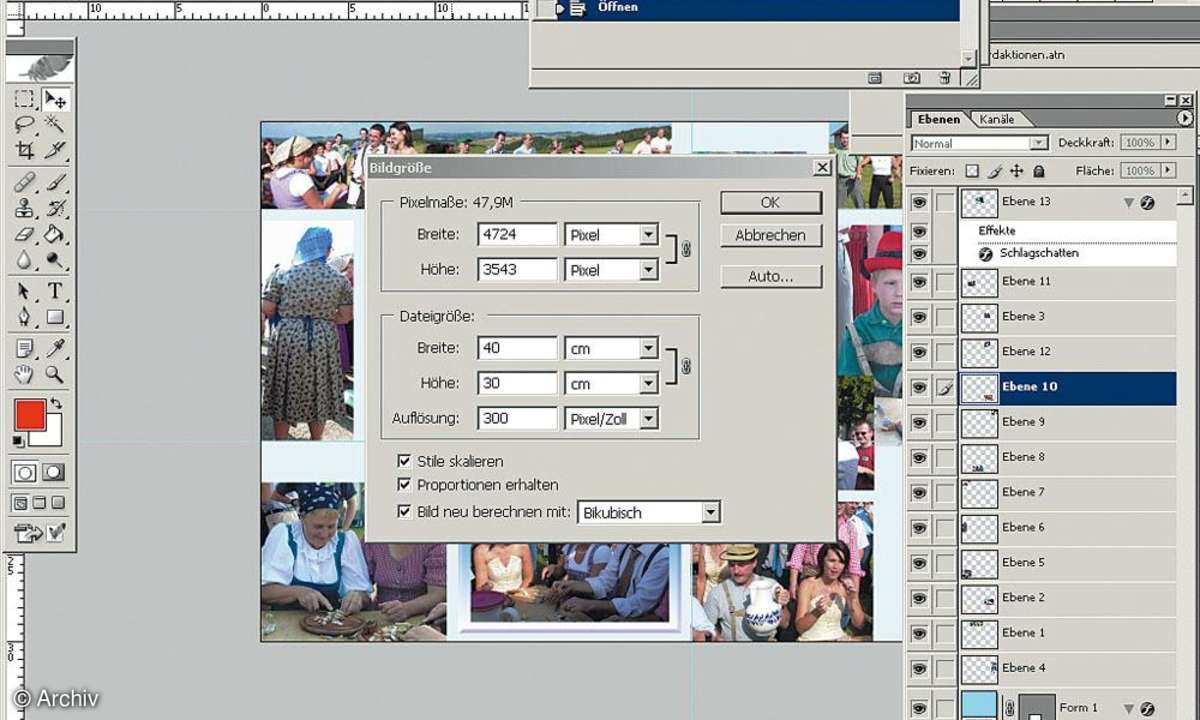
Task: Select the Paint Bucket tool
Action: click(55, 235)
